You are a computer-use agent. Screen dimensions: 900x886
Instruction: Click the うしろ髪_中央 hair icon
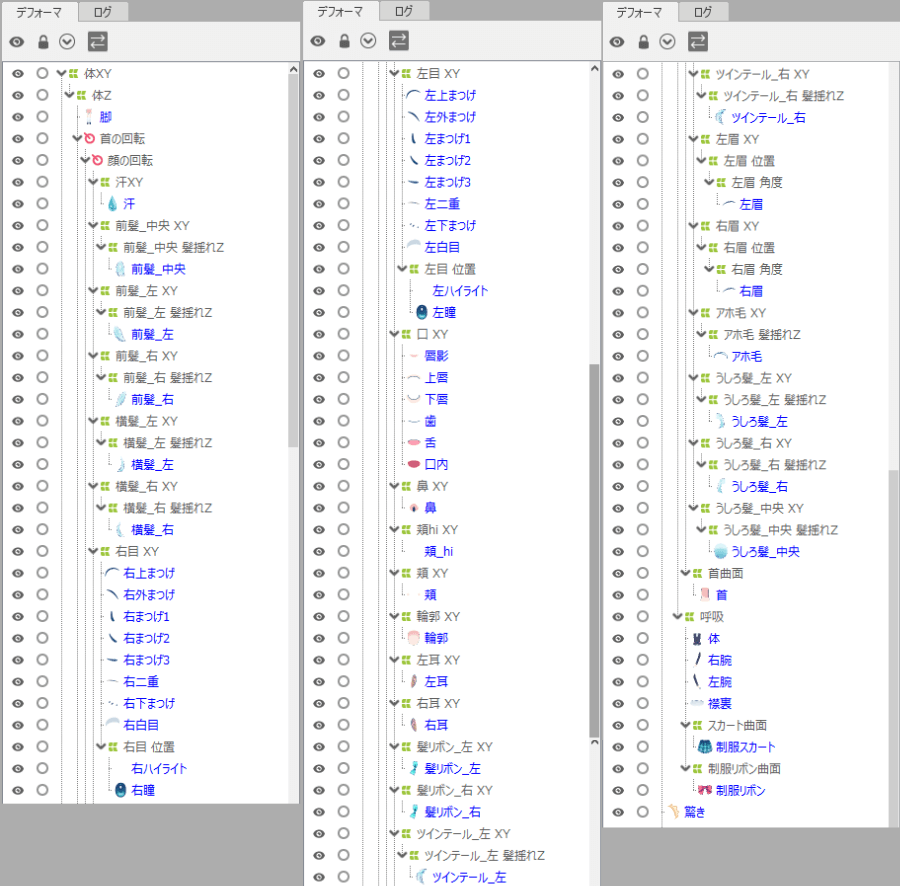[x=721, y=551]
